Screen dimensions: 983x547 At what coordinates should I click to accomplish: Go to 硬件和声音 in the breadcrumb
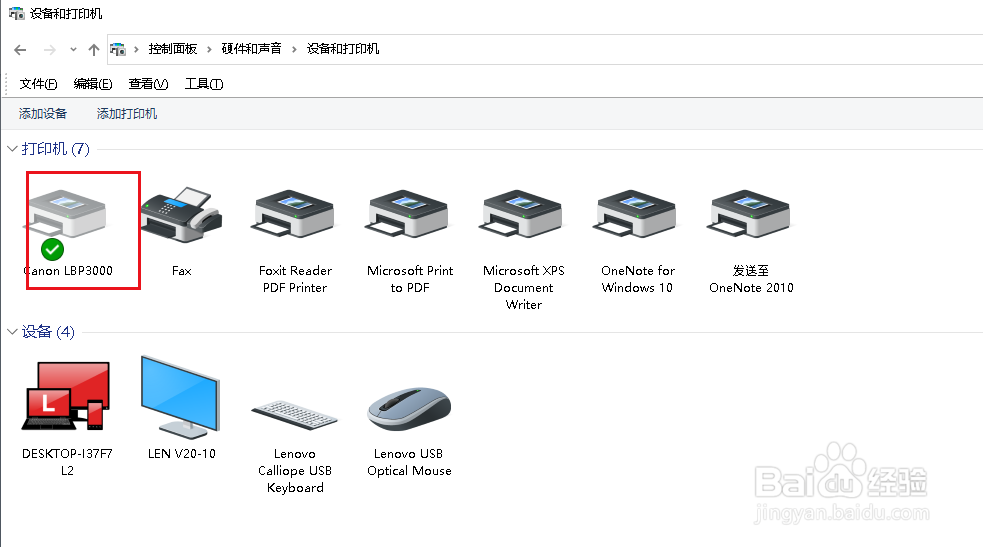tap(251, 49)
